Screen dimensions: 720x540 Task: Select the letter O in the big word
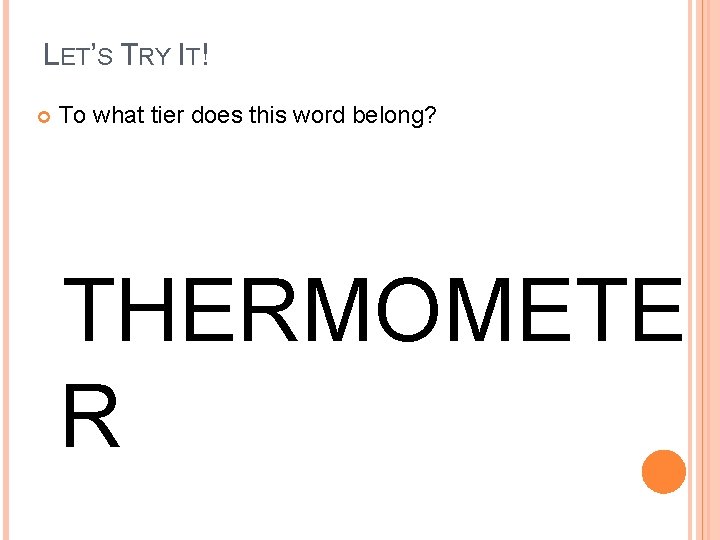(408, 309)
